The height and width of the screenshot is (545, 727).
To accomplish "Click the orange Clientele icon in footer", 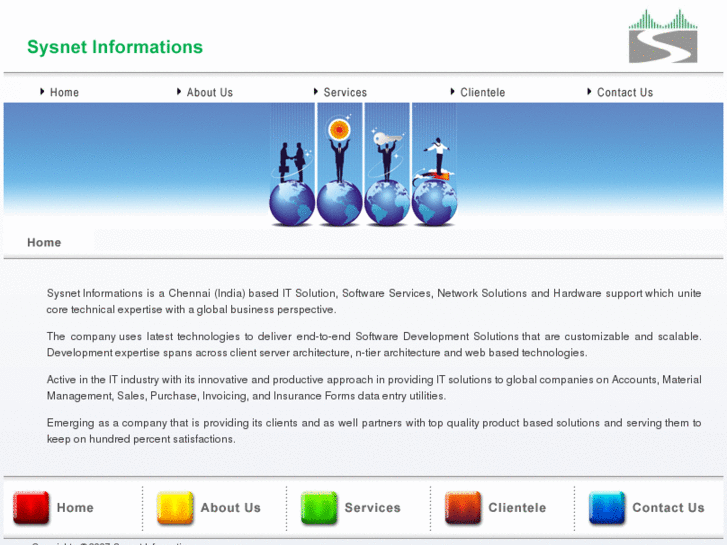I will click(x=463, y=508).
